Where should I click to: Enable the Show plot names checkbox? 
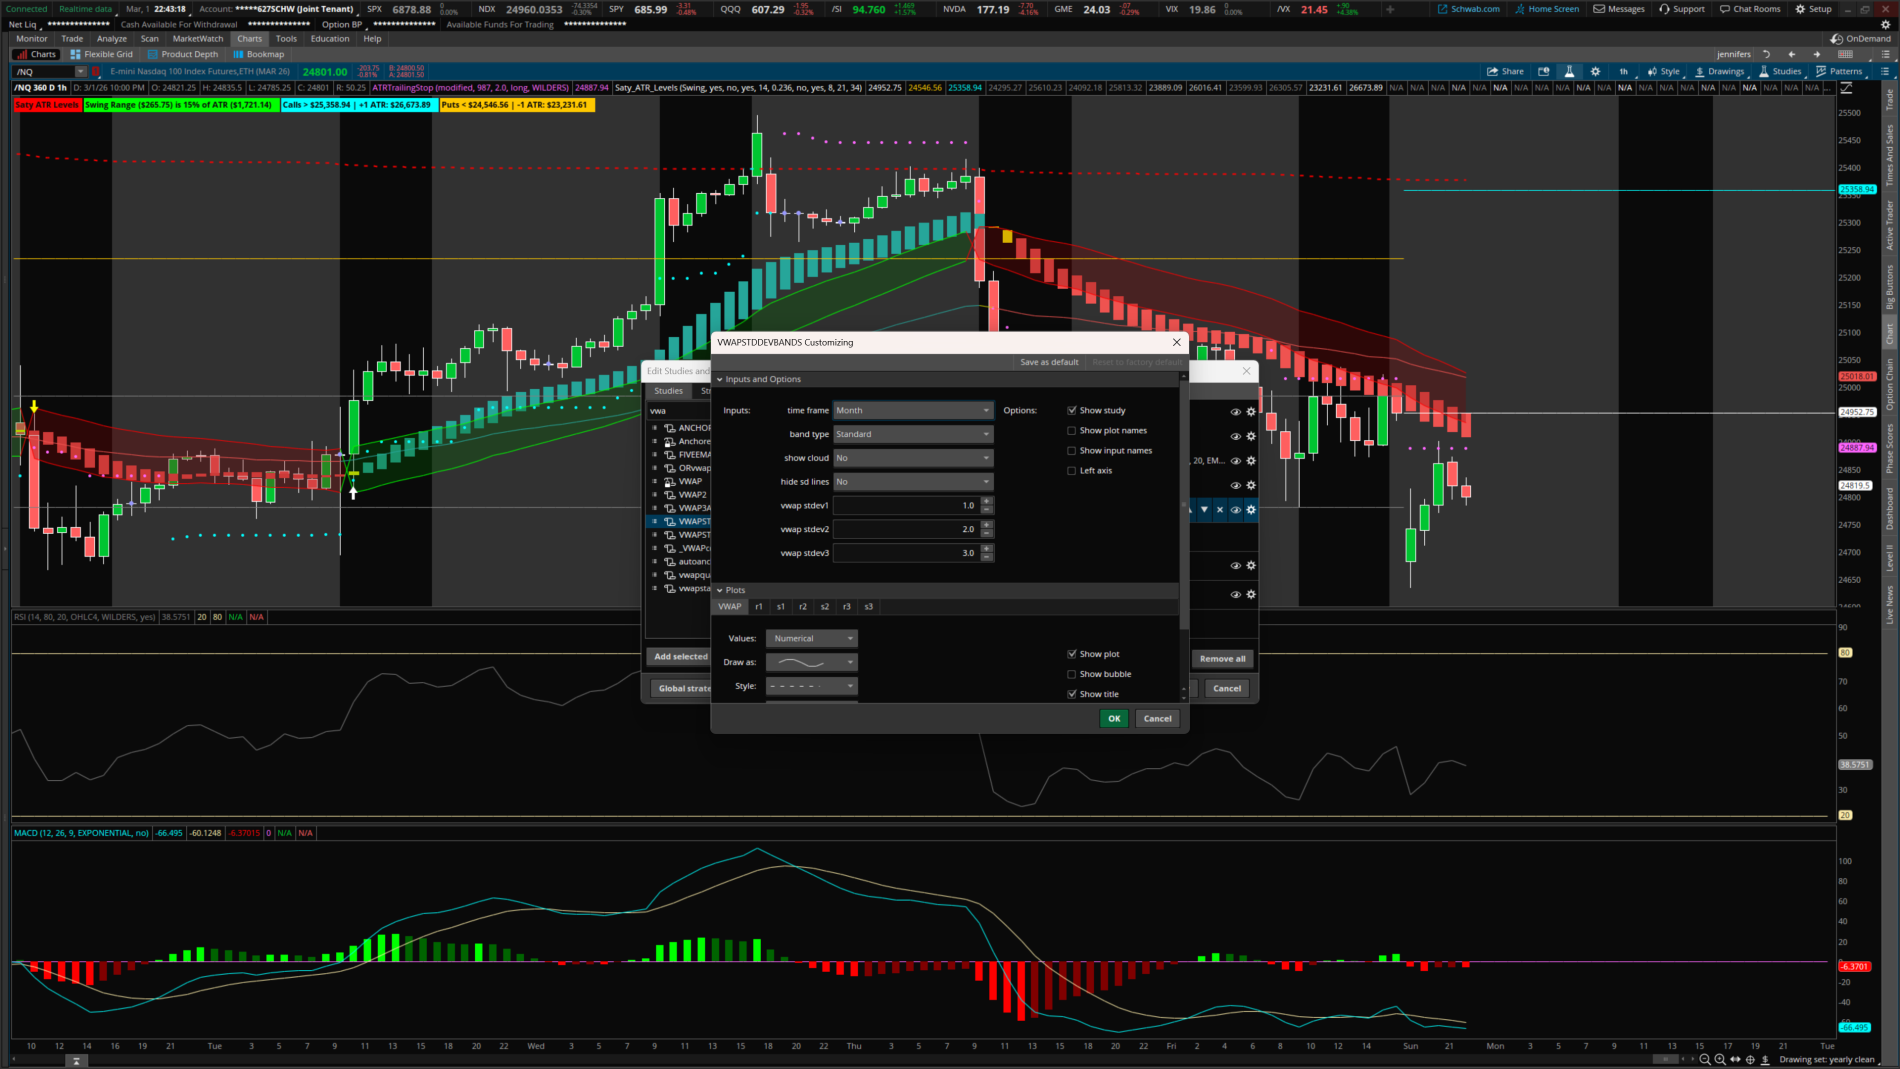point(1072,431)
